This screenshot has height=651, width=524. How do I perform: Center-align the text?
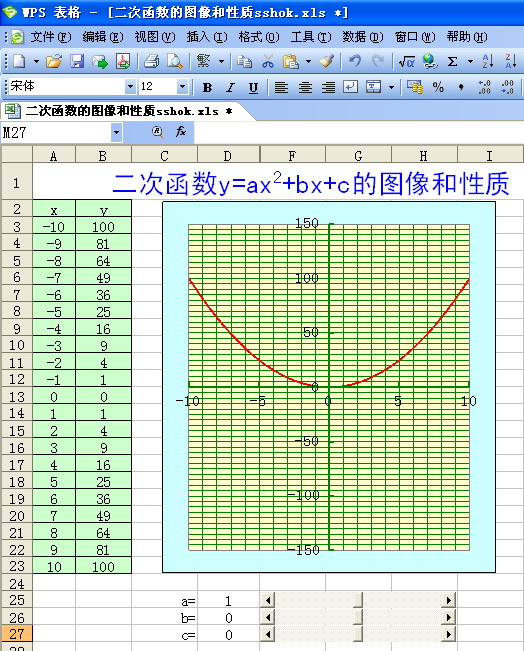coord(305,87)
